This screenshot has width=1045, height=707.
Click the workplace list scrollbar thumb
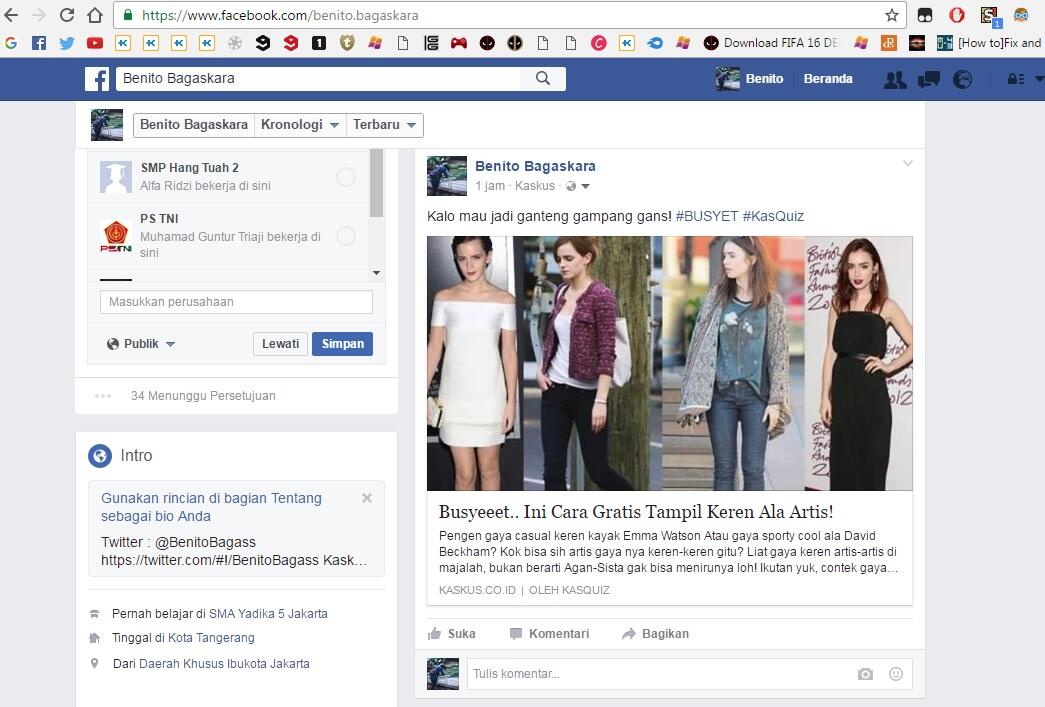pos(377,183)
